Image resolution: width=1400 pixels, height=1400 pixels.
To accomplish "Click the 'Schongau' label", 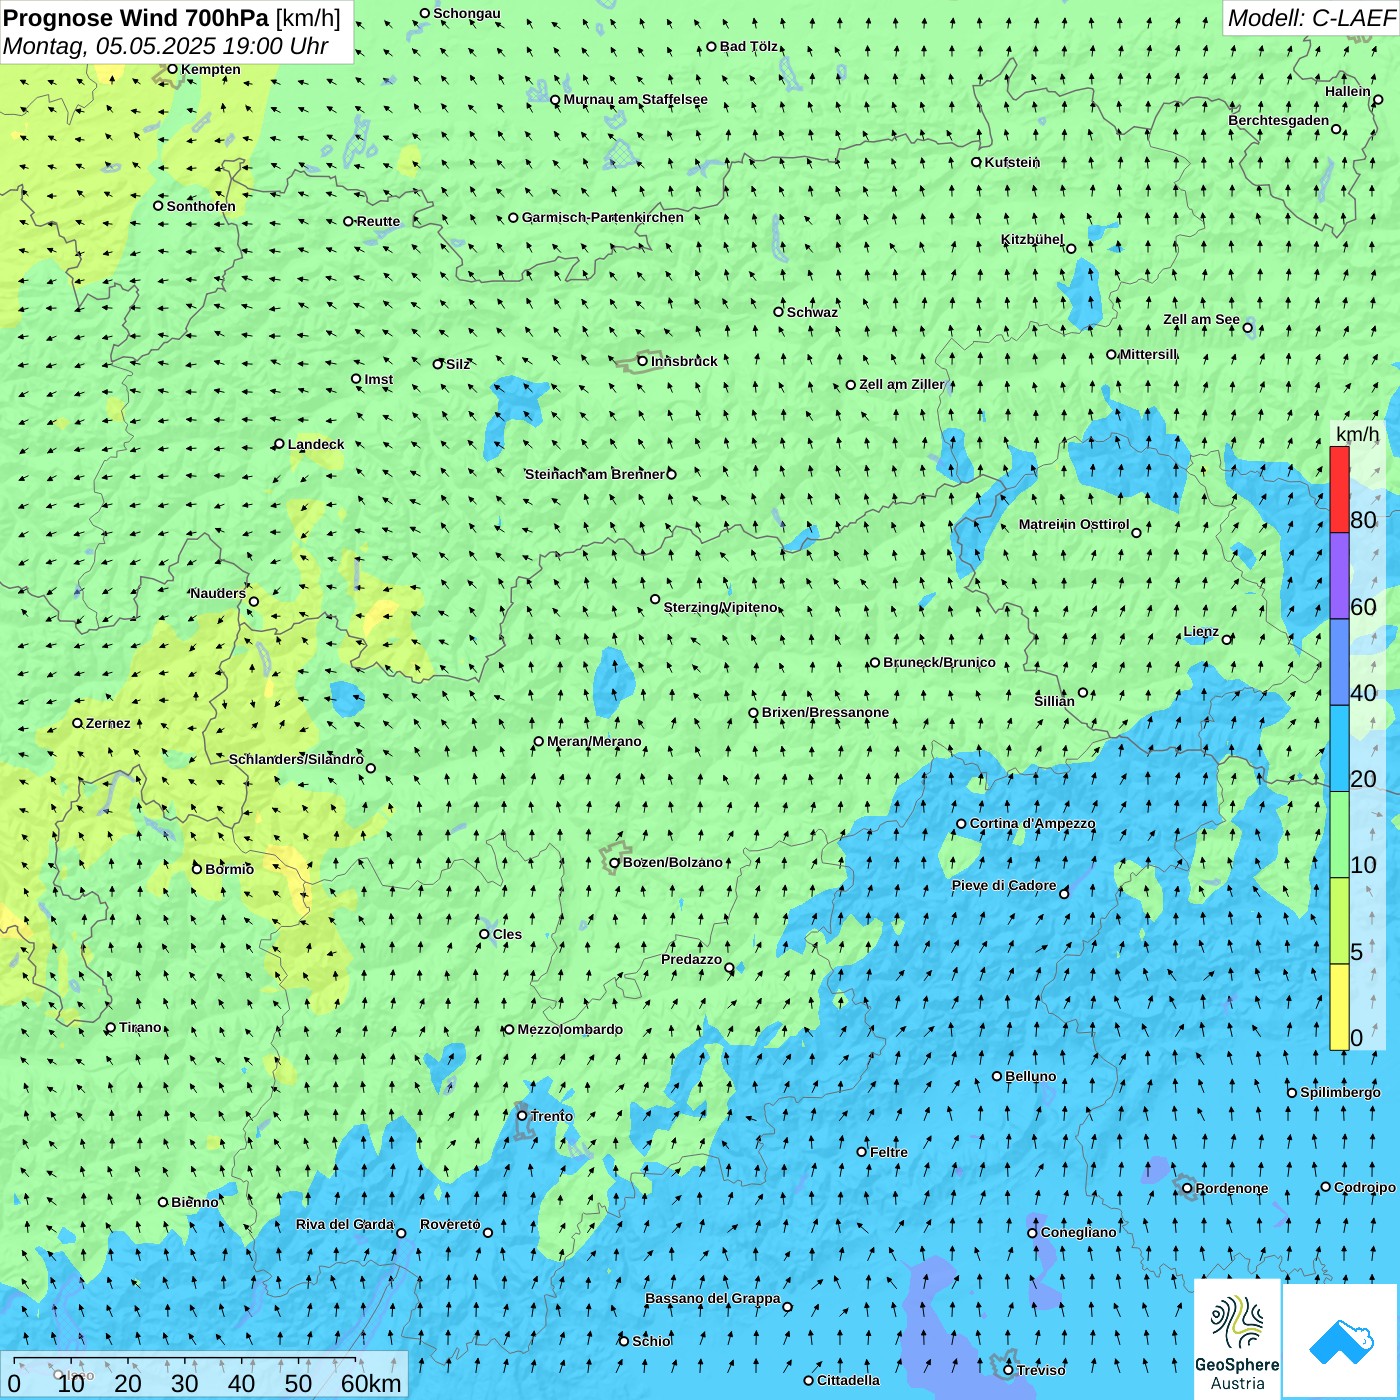I will point(467,13).
